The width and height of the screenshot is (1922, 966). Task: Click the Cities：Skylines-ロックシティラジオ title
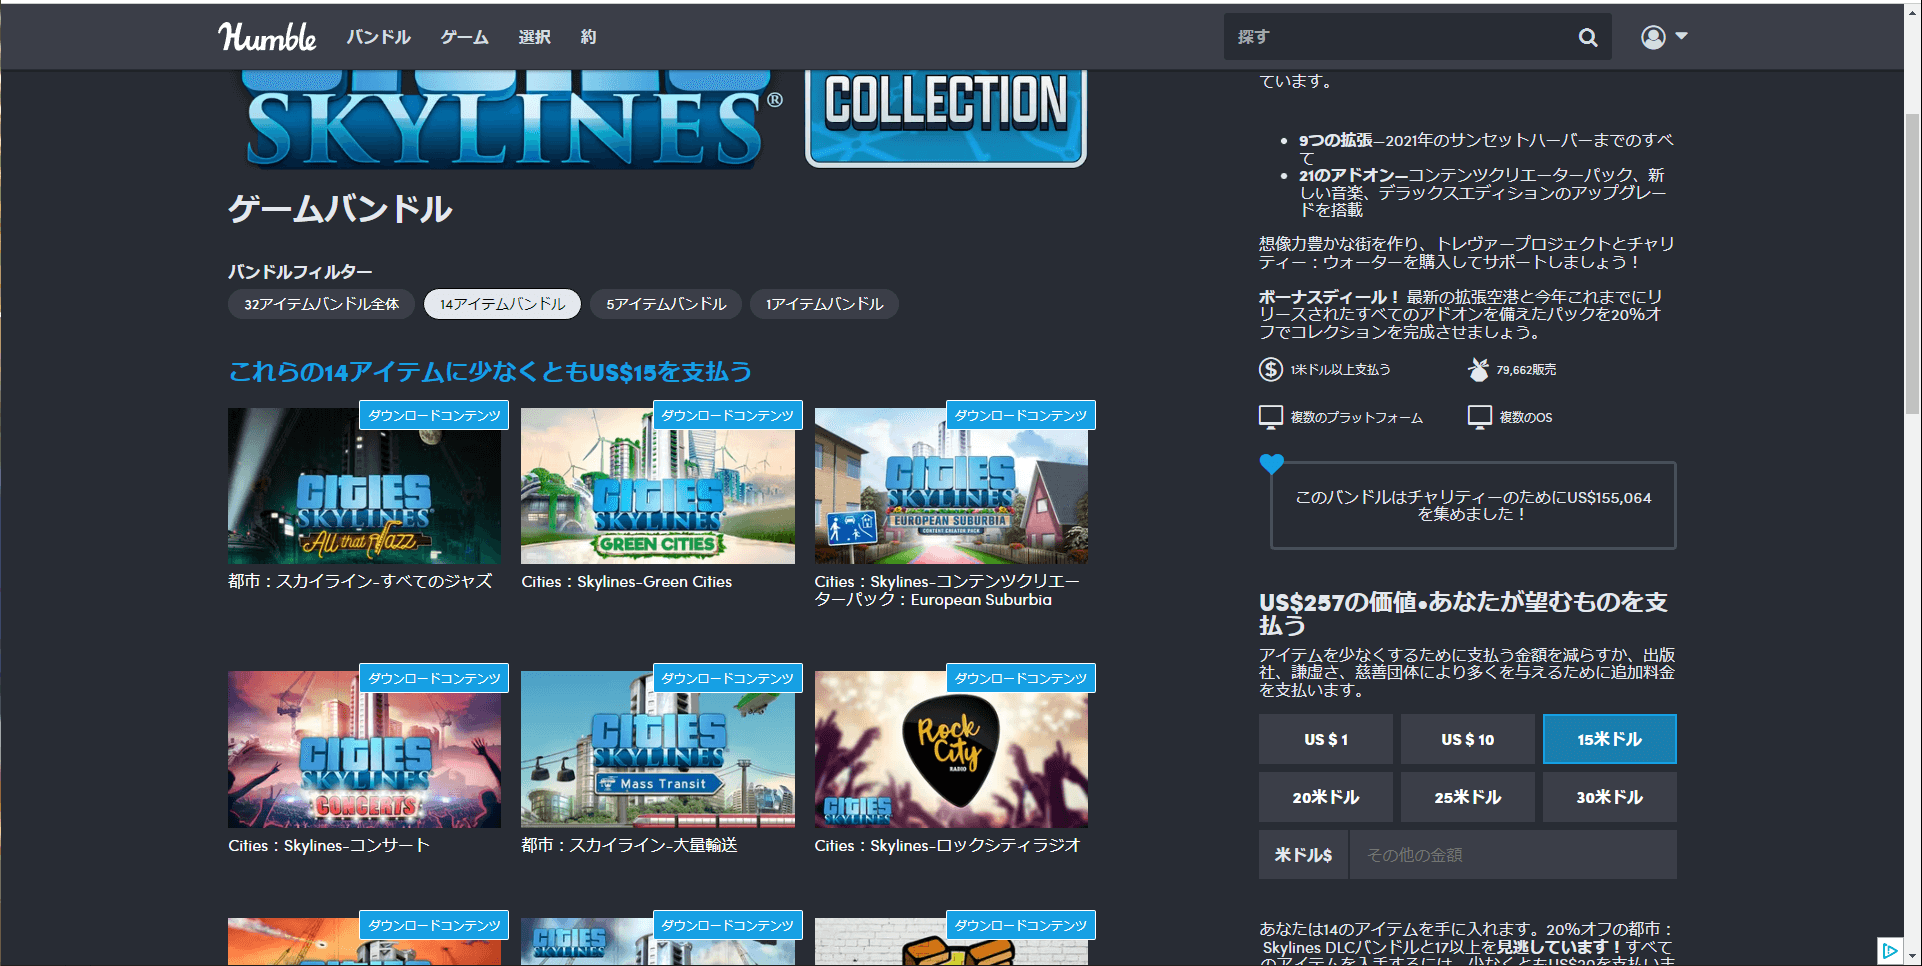click(947, 846)
